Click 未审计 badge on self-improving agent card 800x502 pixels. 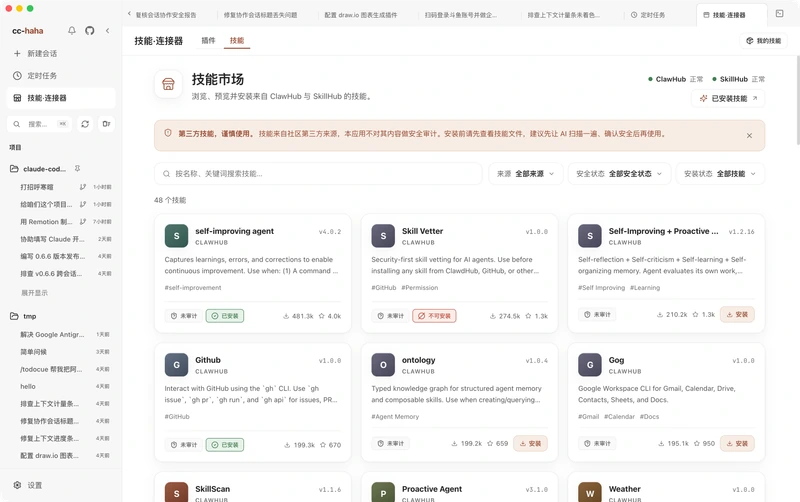click(x=184, y=316)
